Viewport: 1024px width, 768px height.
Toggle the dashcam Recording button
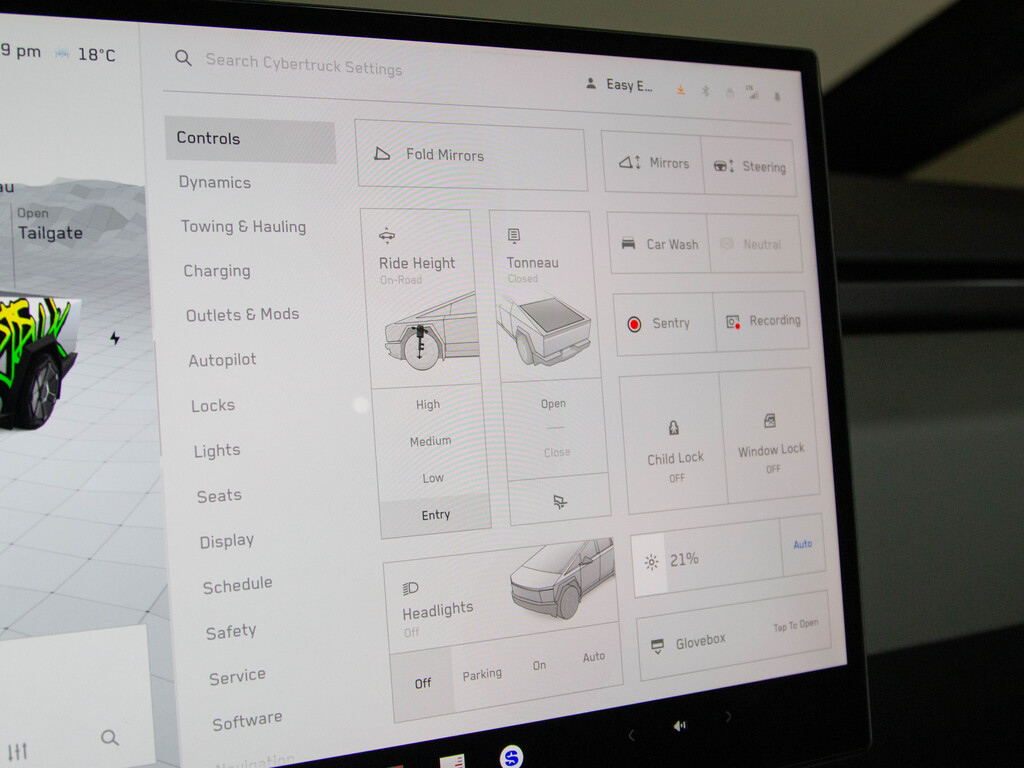click(x=761, y=321)
